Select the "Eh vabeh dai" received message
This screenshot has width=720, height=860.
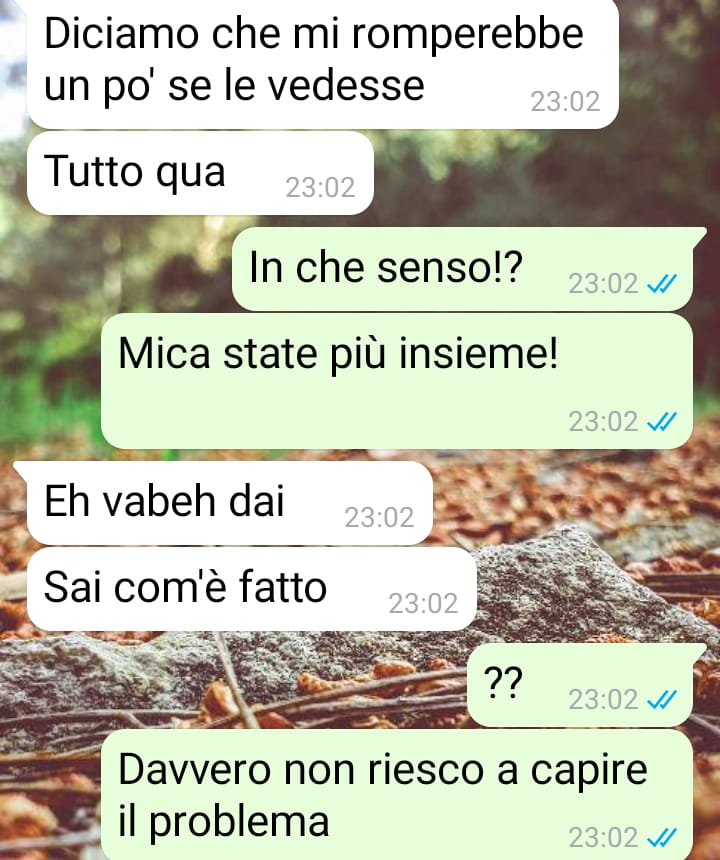(230, 503)
